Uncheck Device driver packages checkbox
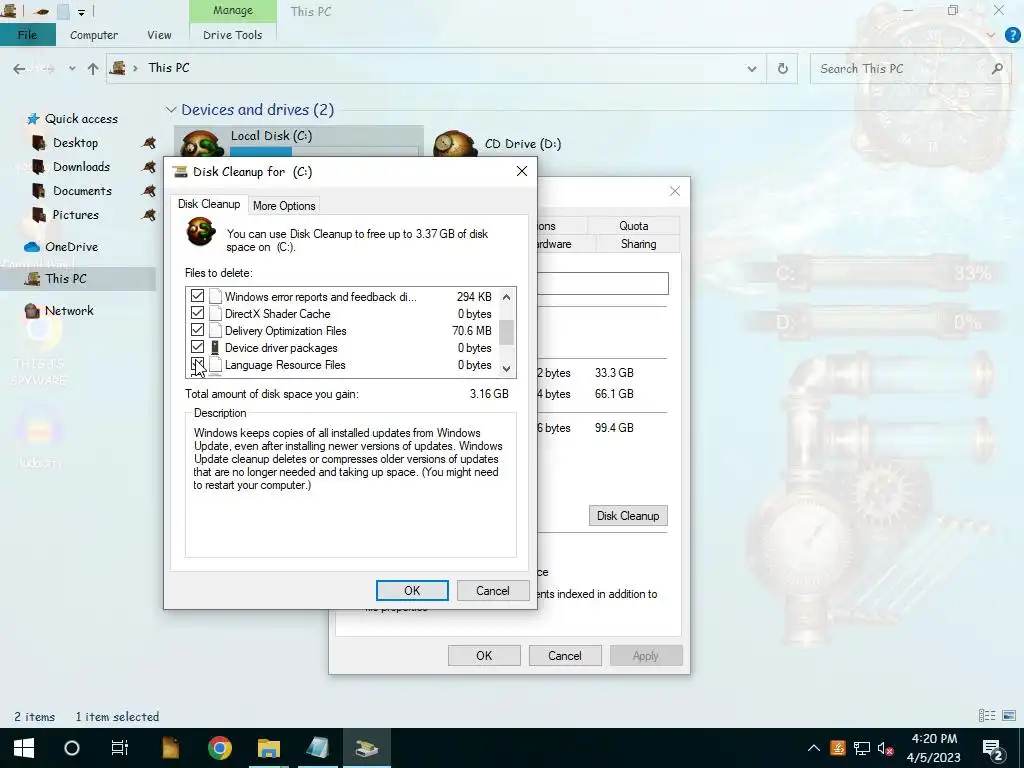This screenshot has height=768, width=1024. coord(197,347)
